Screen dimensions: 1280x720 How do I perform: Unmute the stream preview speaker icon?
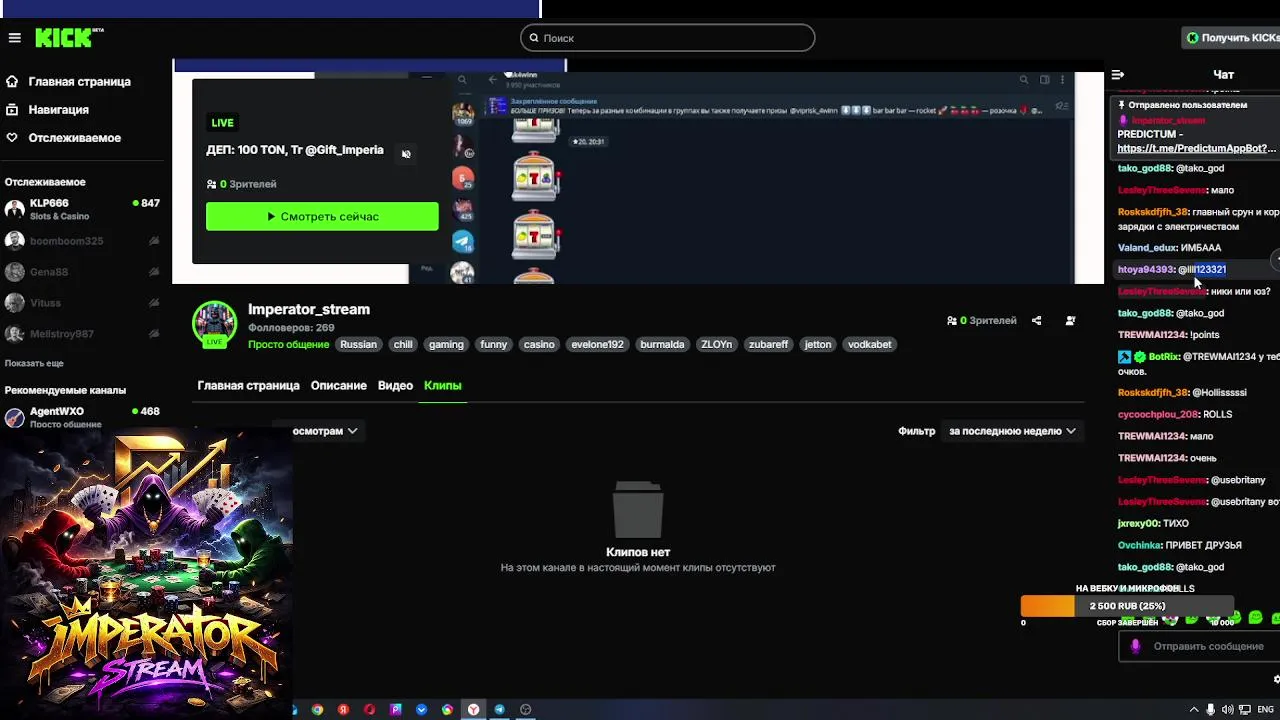[x=406, y=154]
